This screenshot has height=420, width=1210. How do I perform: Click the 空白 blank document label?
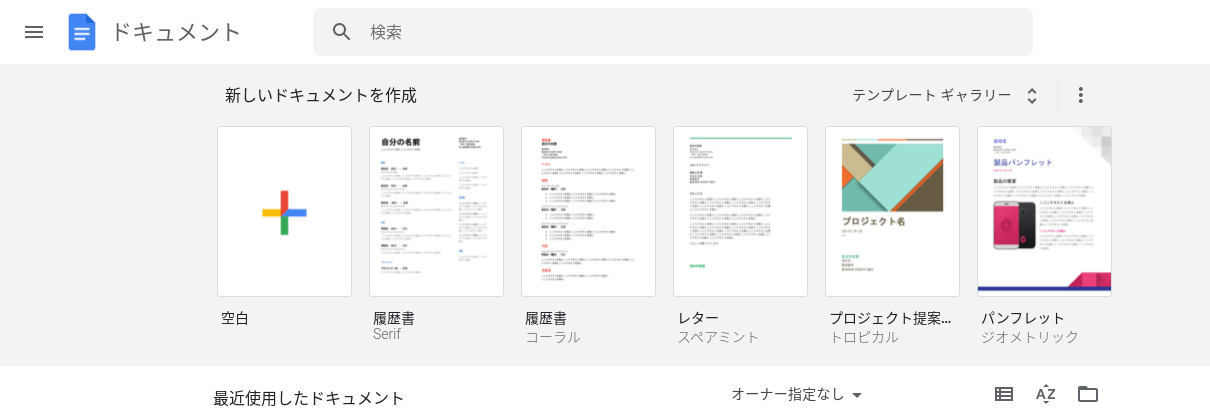point(235,319)
